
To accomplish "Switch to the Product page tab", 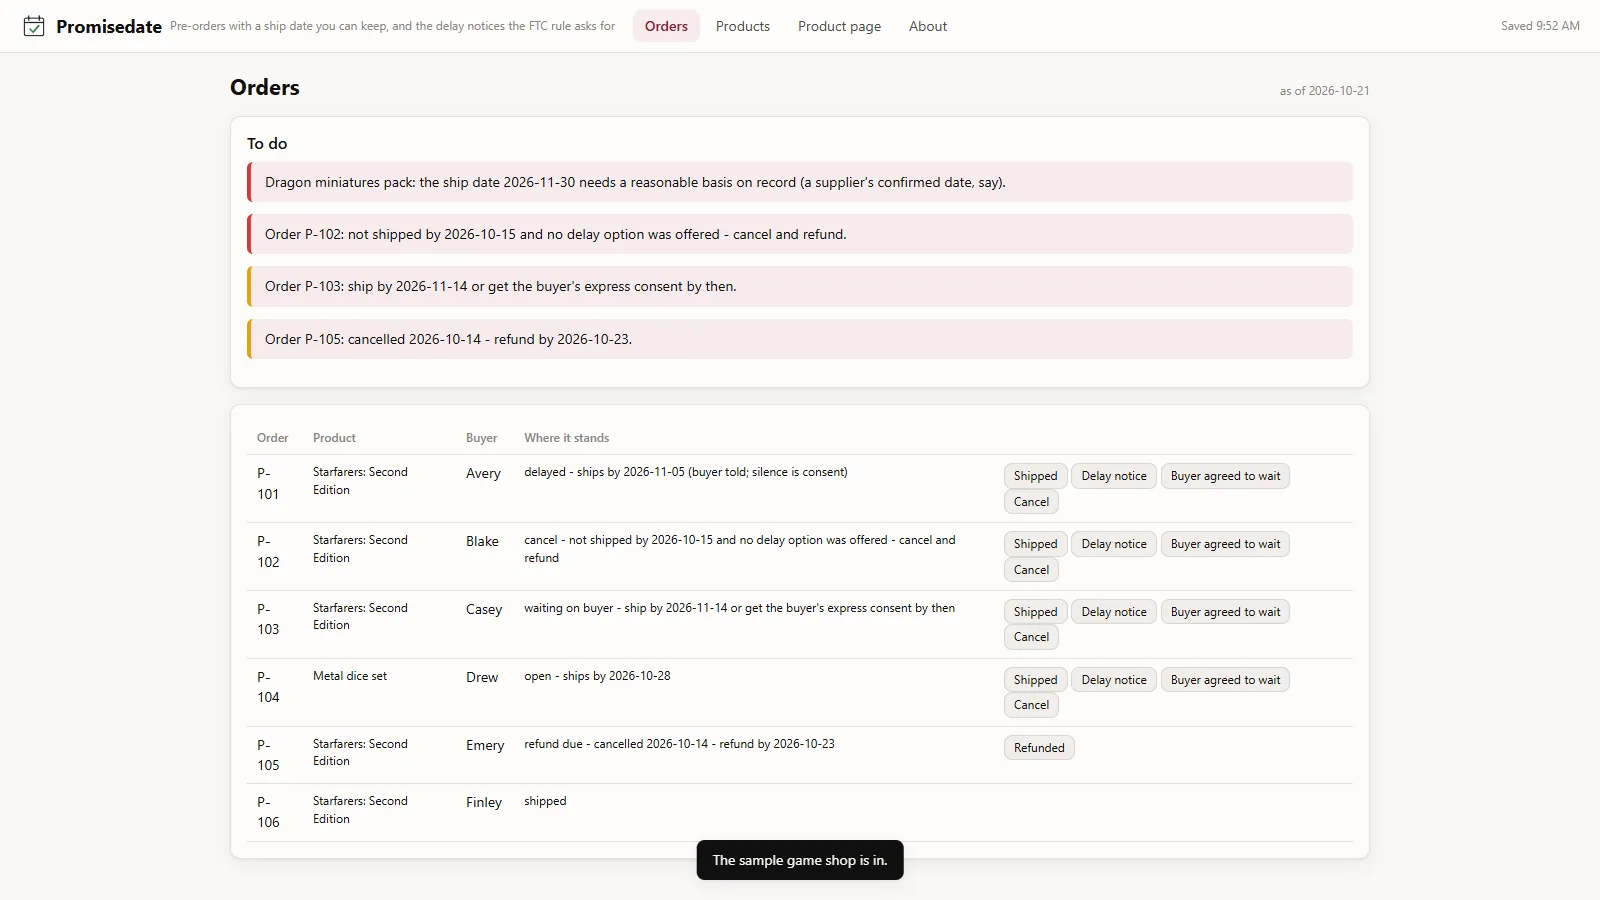I will pos(839,26).
